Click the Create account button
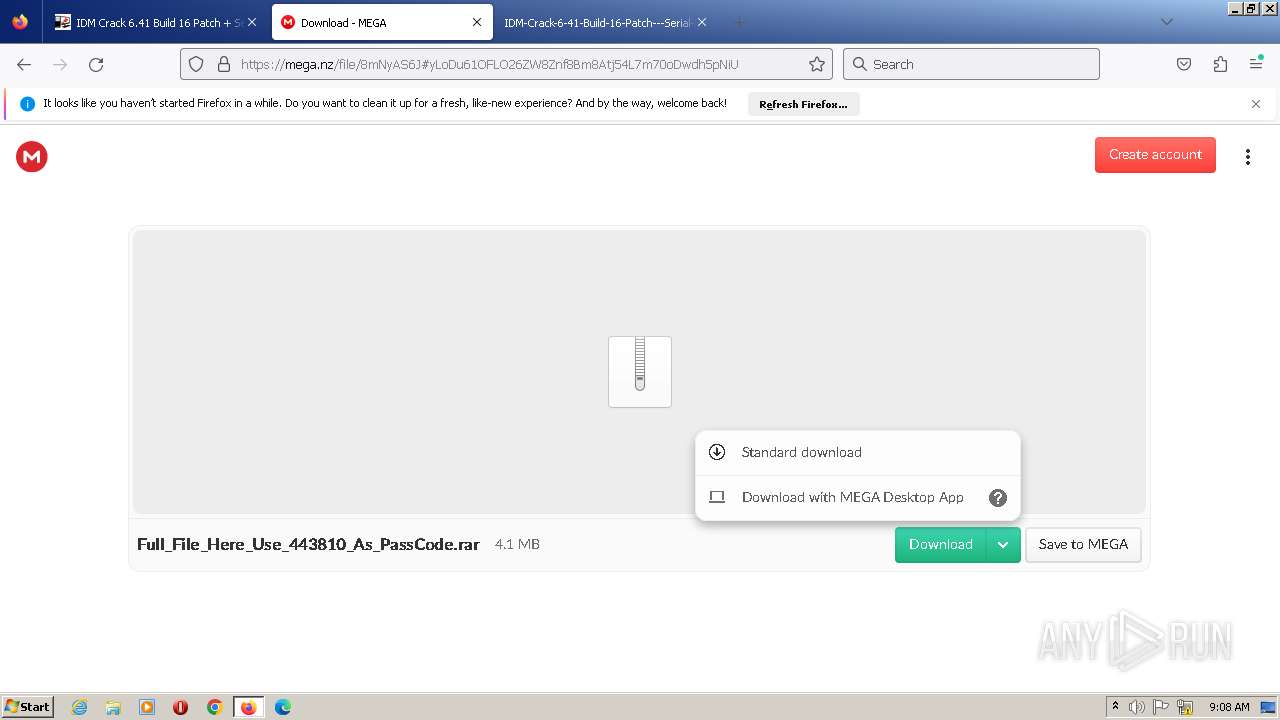This screenshot has height=720, width=1280. (x=1155, y=155)
